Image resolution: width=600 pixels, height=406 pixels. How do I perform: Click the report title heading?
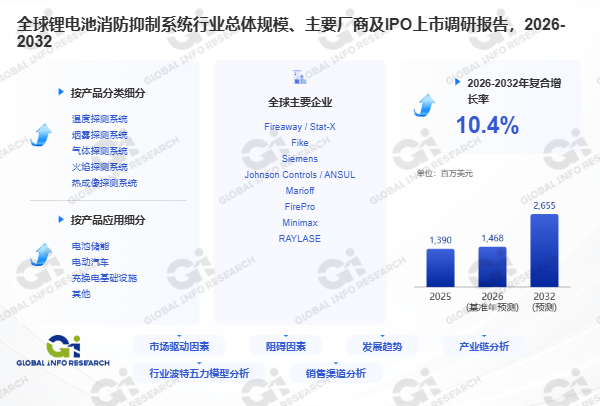[291, 33]
